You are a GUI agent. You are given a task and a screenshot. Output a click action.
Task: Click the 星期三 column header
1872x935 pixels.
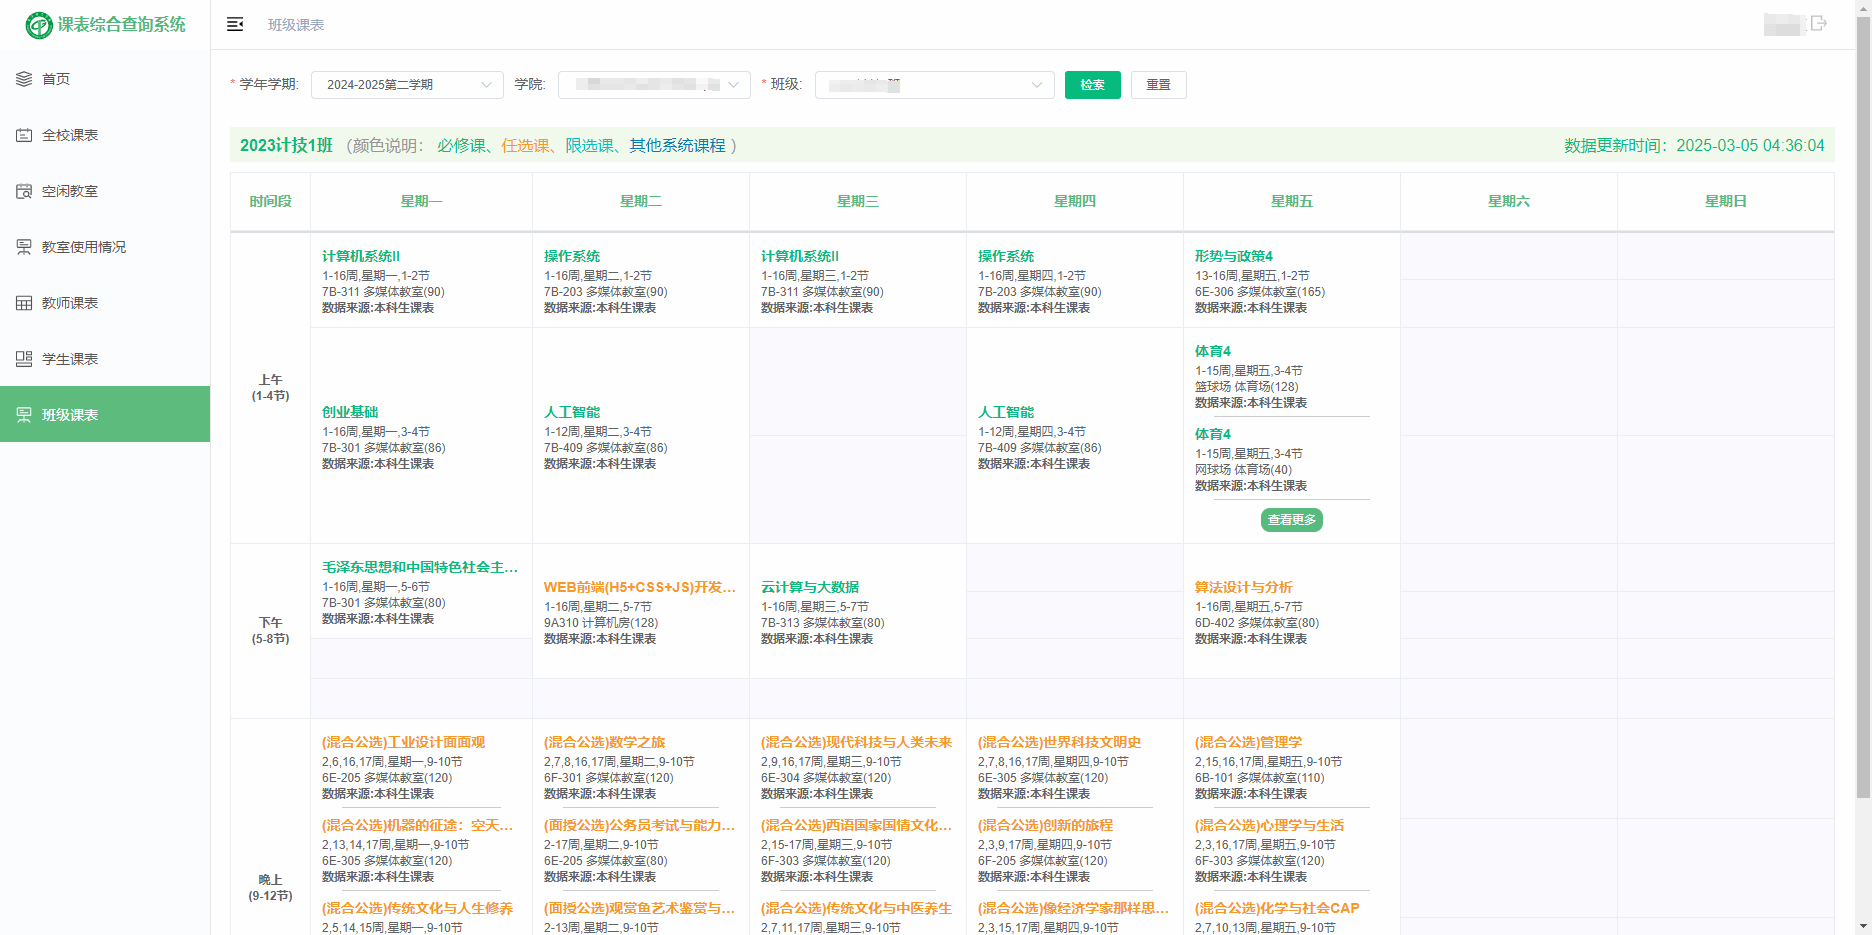click(858, 201)
